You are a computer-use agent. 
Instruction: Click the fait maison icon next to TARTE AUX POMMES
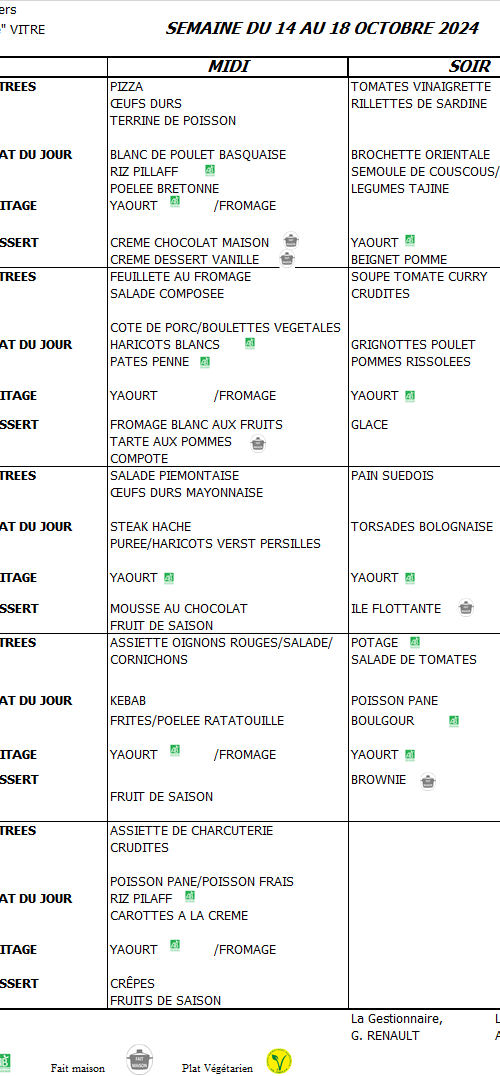pos(258,443)
